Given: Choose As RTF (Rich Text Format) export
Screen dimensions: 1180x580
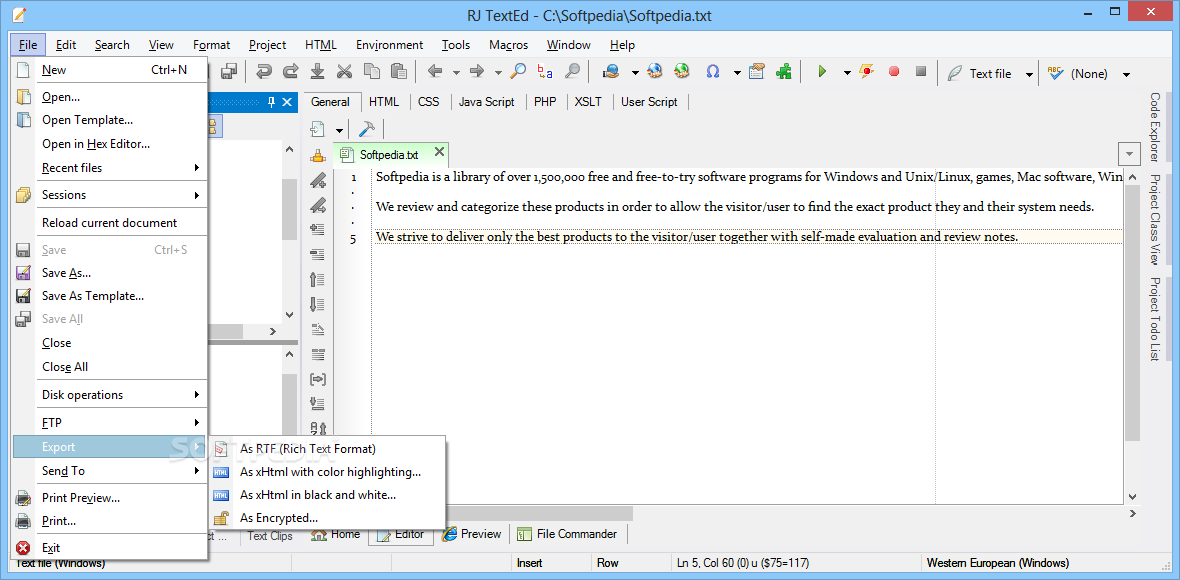Looking at the screenshot, I should [x=327, y=448].
